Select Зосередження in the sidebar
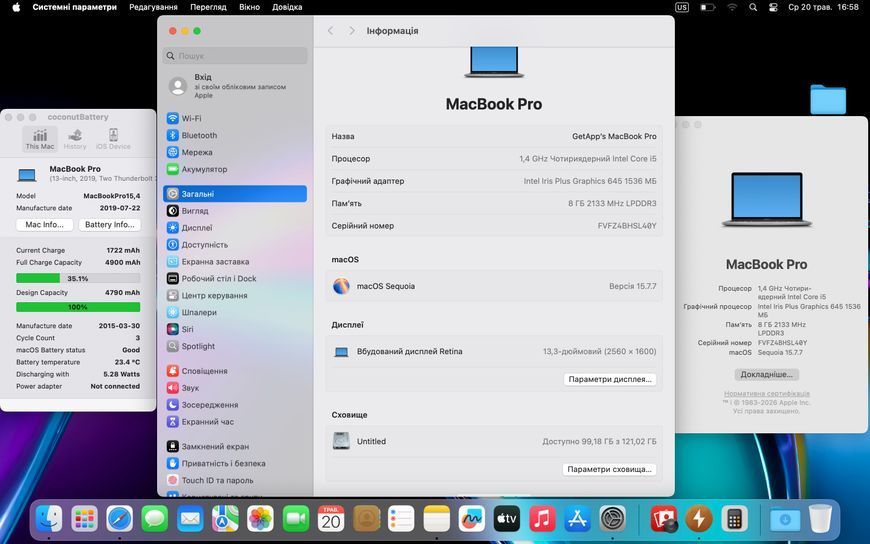This screenshot has width=870, height=544. pyautogui.click(x=235, y=405)
